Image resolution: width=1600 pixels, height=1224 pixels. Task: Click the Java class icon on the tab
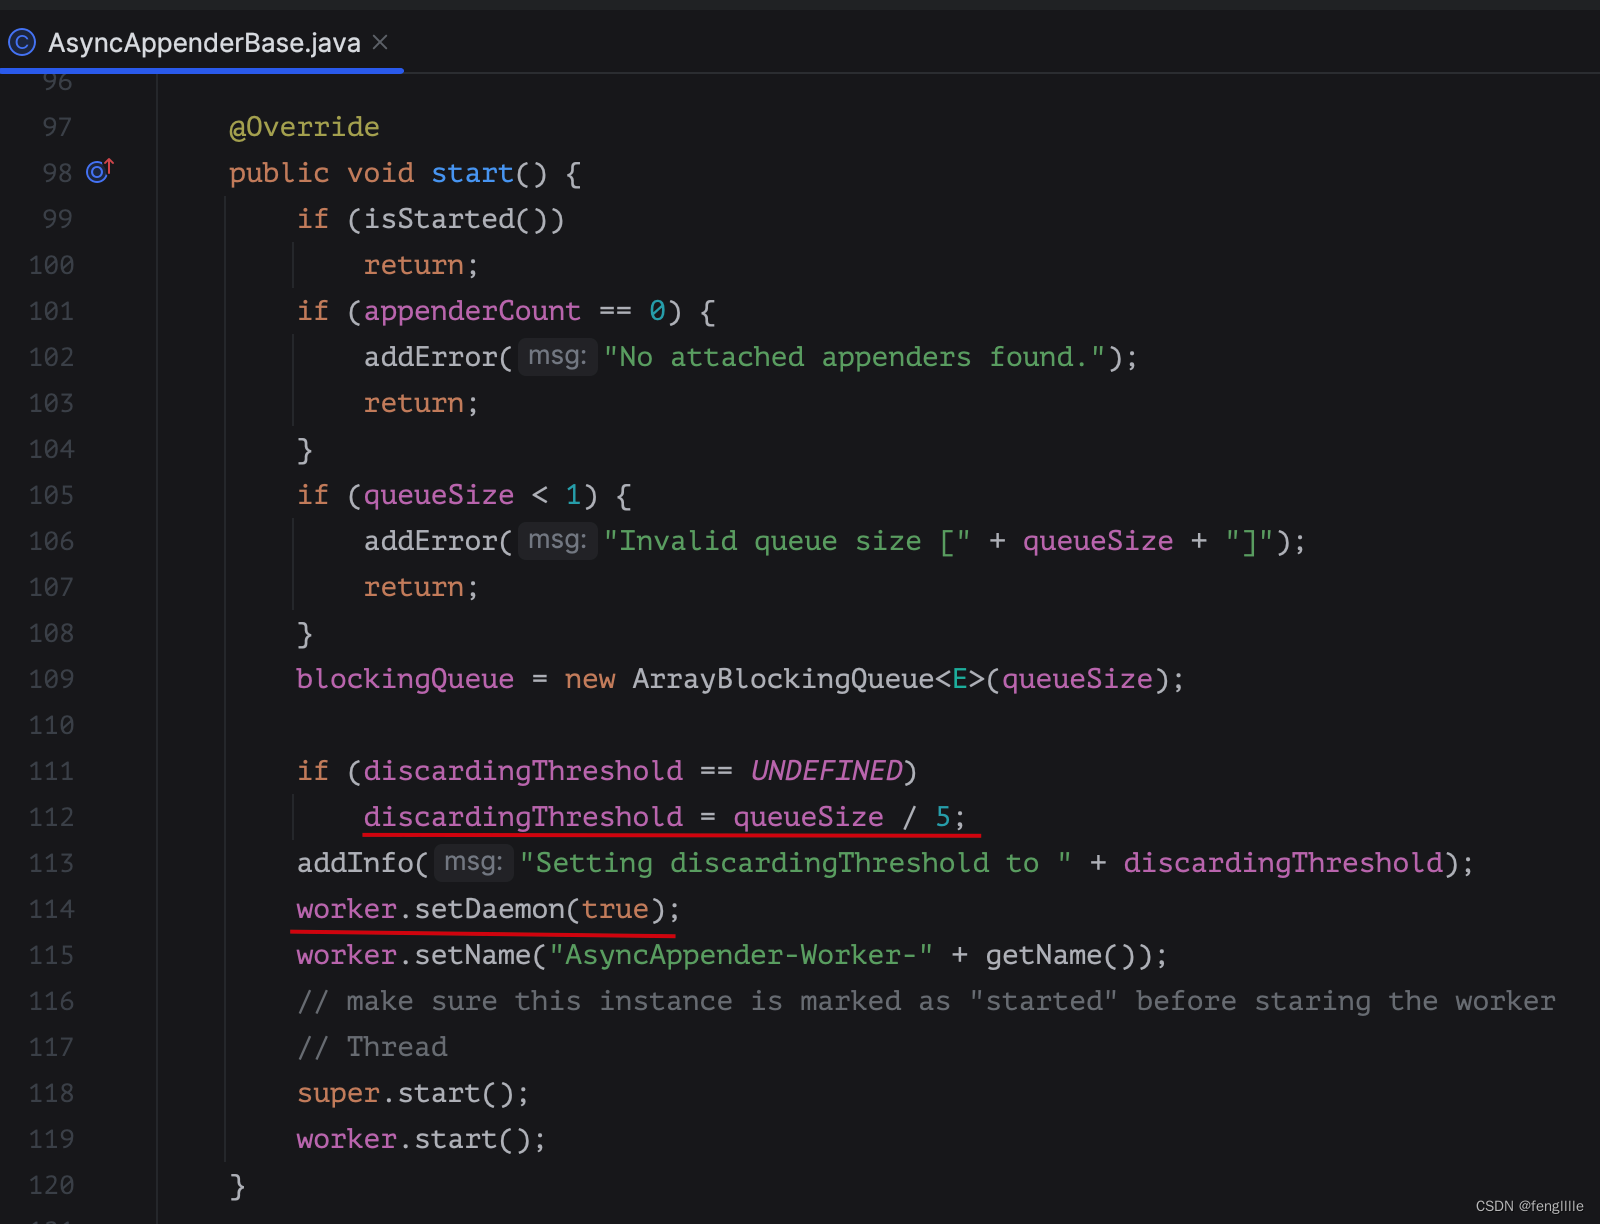point(22,42)
